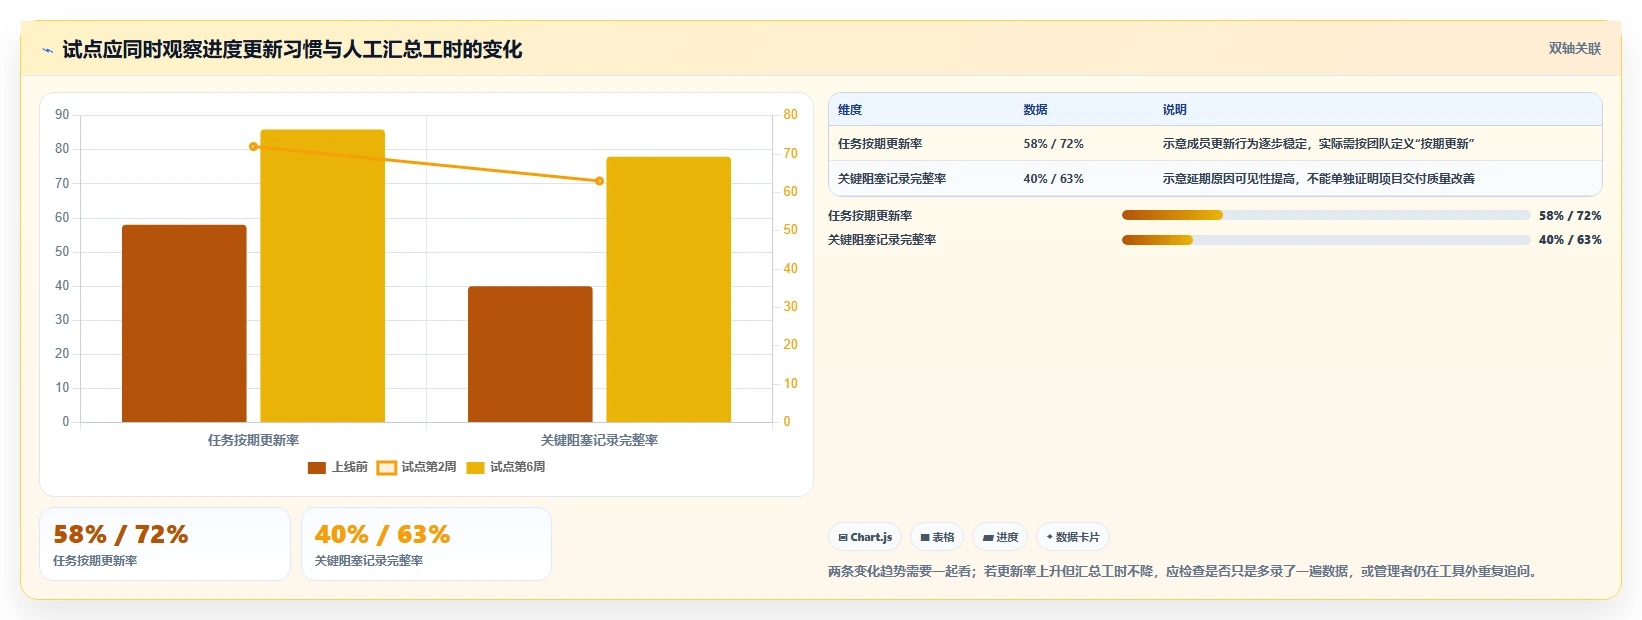The height and width of the screenshot is (620, 1642).
Task: Click the 关键阻塞记录完整率 progress bar
Action: tap(1326, 239)
